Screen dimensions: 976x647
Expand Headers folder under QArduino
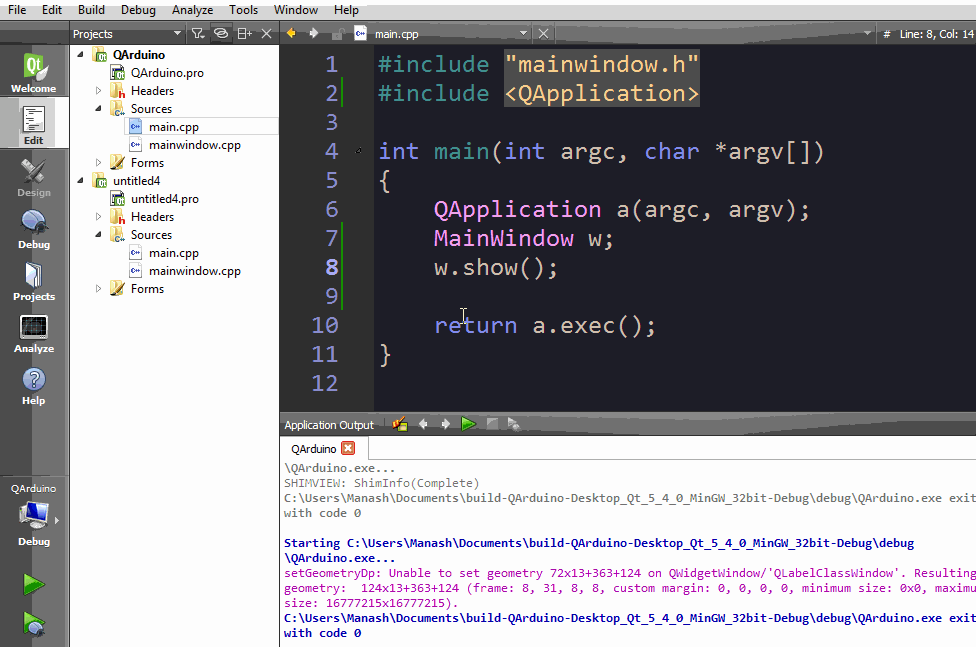(x=98, y=91)
